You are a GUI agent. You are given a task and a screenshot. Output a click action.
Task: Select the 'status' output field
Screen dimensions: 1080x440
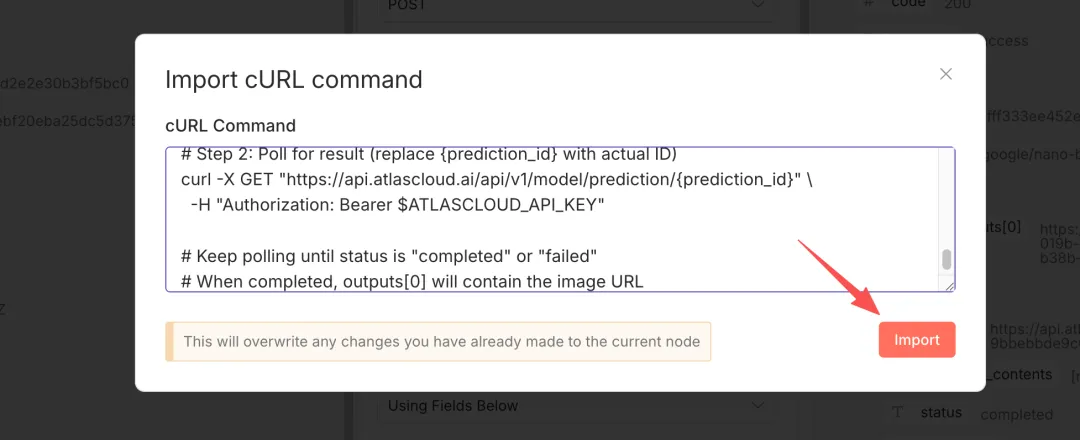coord(940,412)
